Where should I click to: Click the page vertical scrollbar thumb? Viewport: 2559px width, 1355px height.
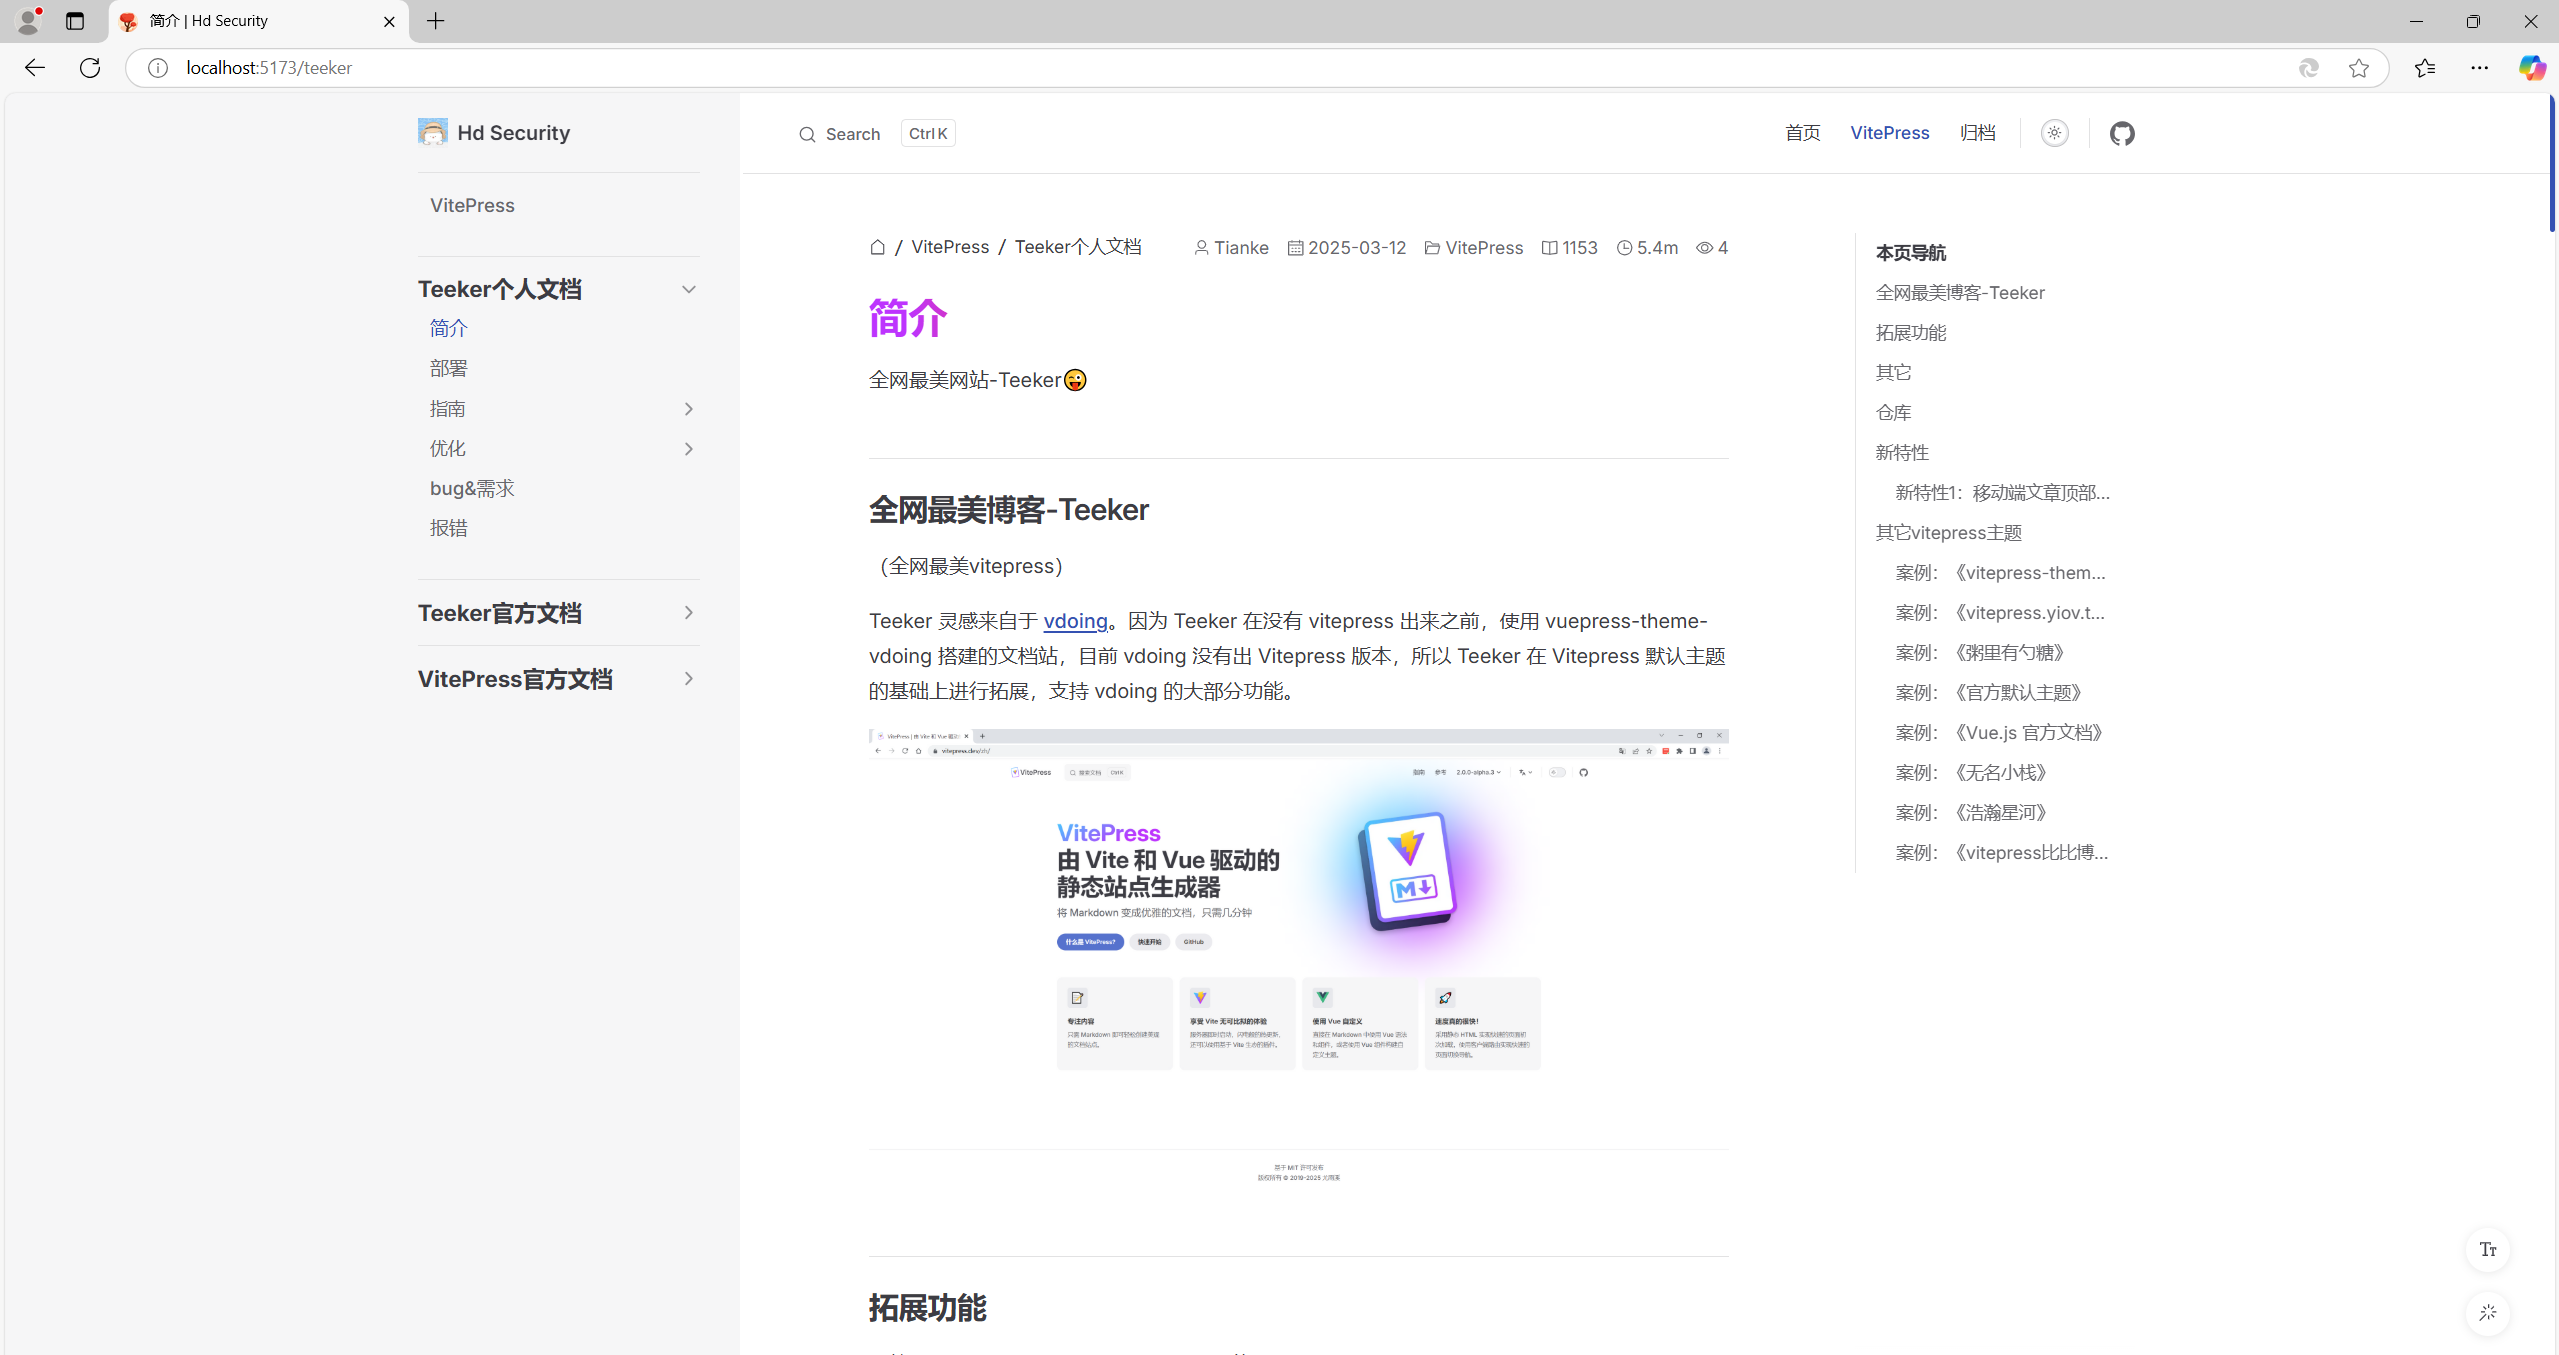[x=2553, y=164]
